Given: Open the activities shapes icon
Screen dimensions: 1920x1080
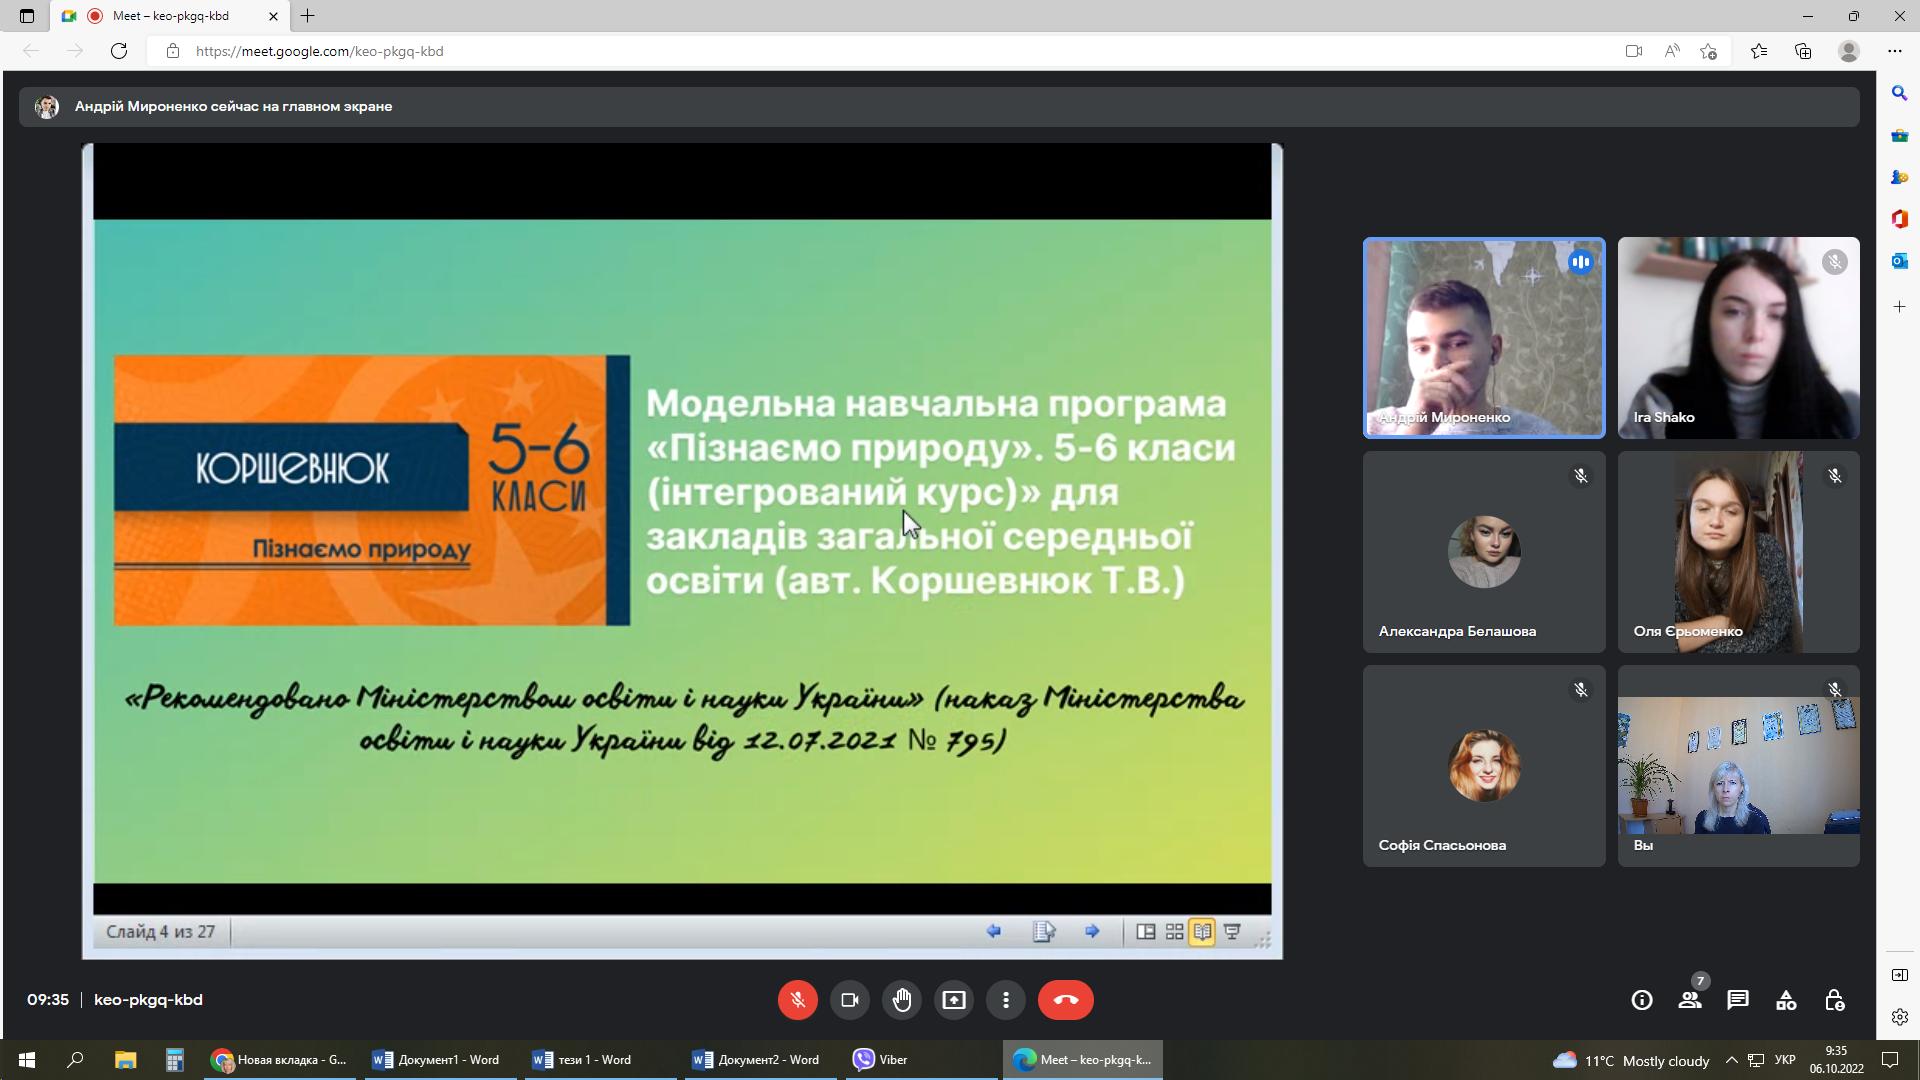Looking at the screenshot, I should [1786, 1000].
